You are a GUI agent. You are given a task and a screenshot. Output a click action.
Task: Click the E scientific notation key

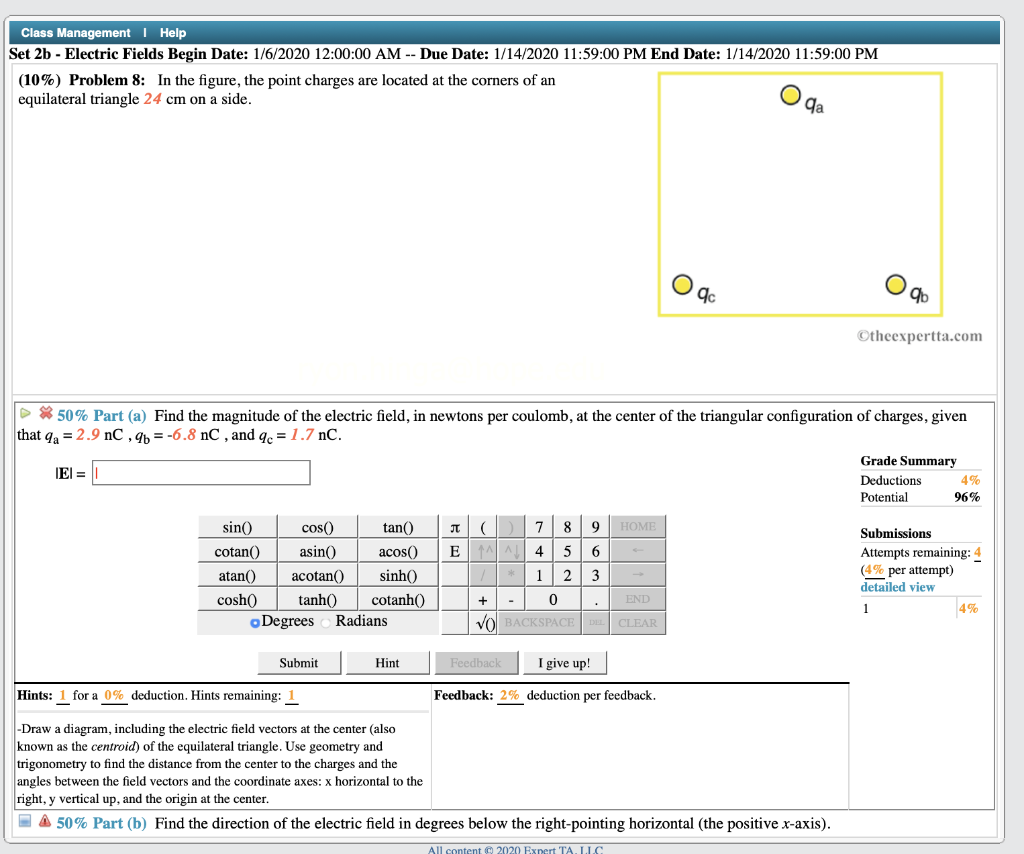coord(455,550)
